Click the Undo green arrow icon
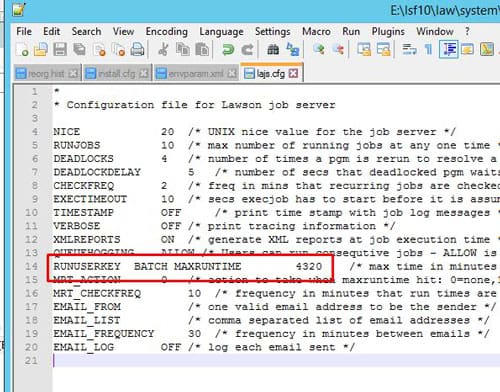This screenshot has height=392, width=500. [228, 50]
